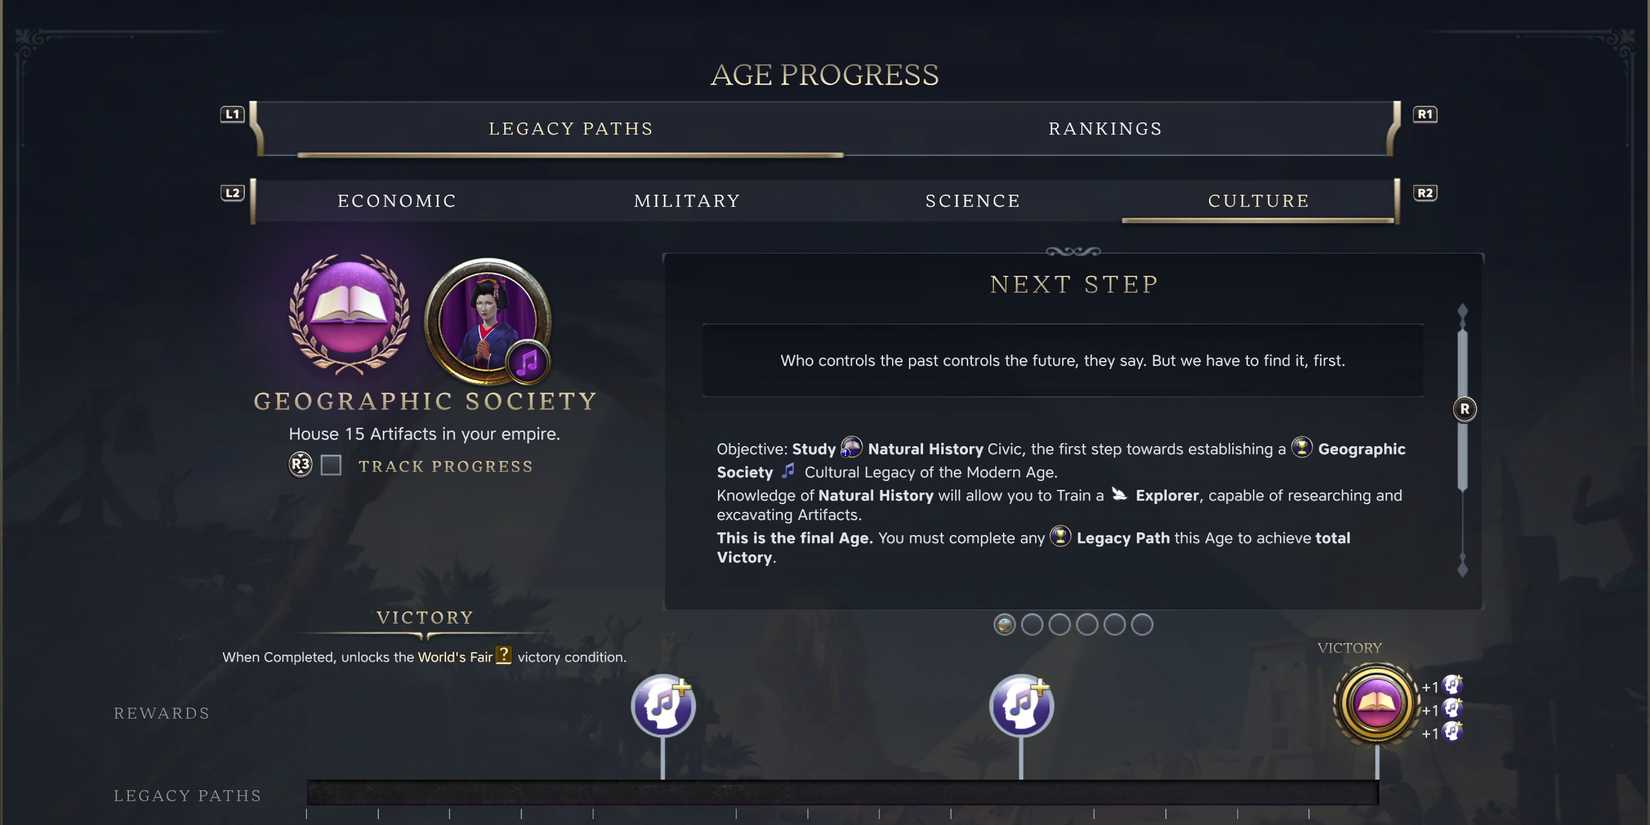Image resolution: width=1650 pixels, height=825 pixels.
Task: Click the L2 arrow to previous legacy category
Action: (232, 193)
